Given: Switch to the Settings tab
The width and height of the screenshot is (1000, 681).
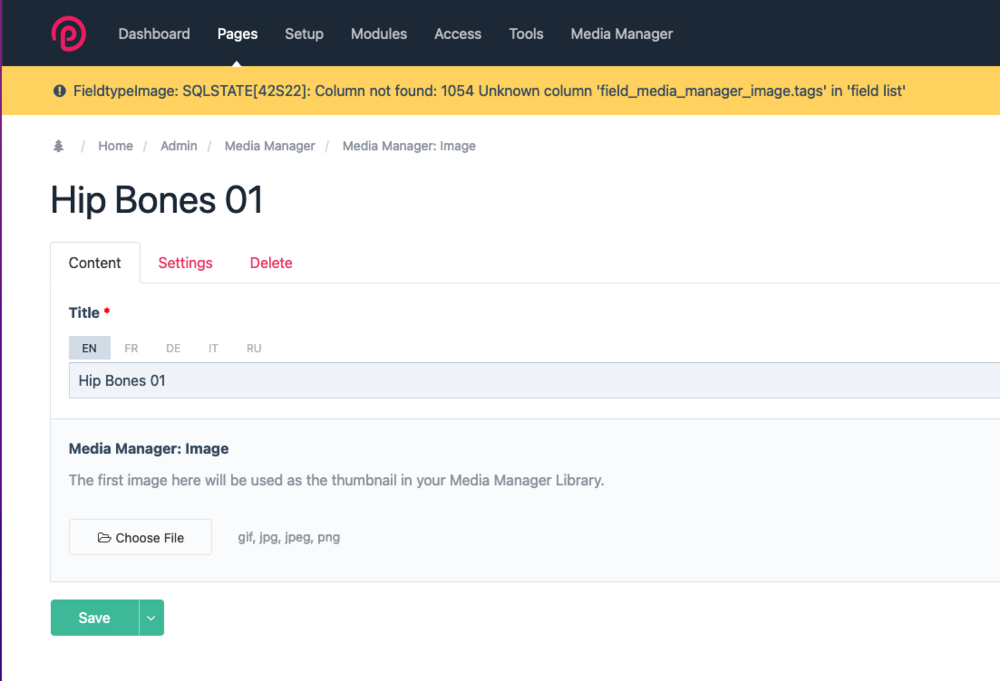Looking at the screenshot, I should [x=185, y=263].
